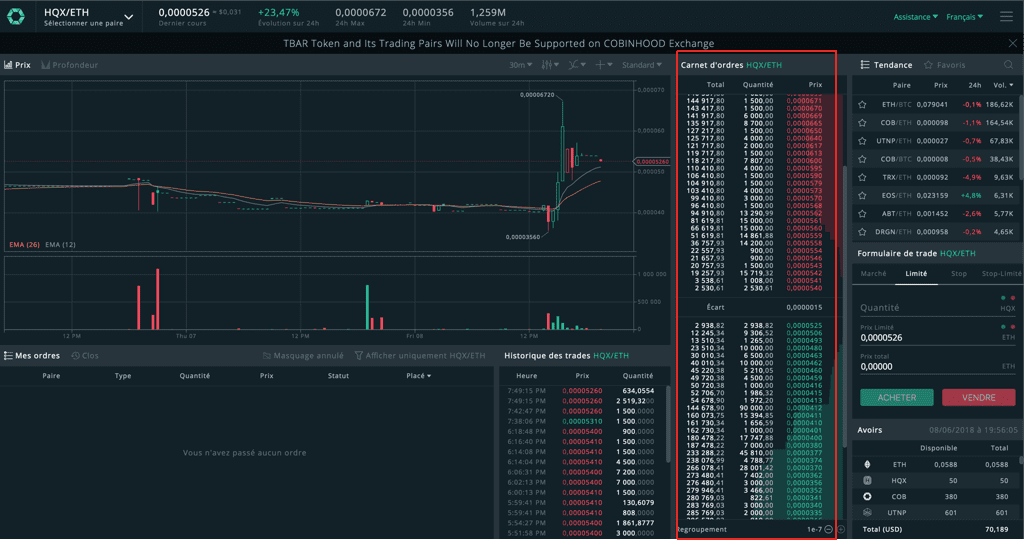Open the Standard chart mode dropdown
Image resolution: width=1024 pixels, height=541 pixels.
(x=642, y=65)
